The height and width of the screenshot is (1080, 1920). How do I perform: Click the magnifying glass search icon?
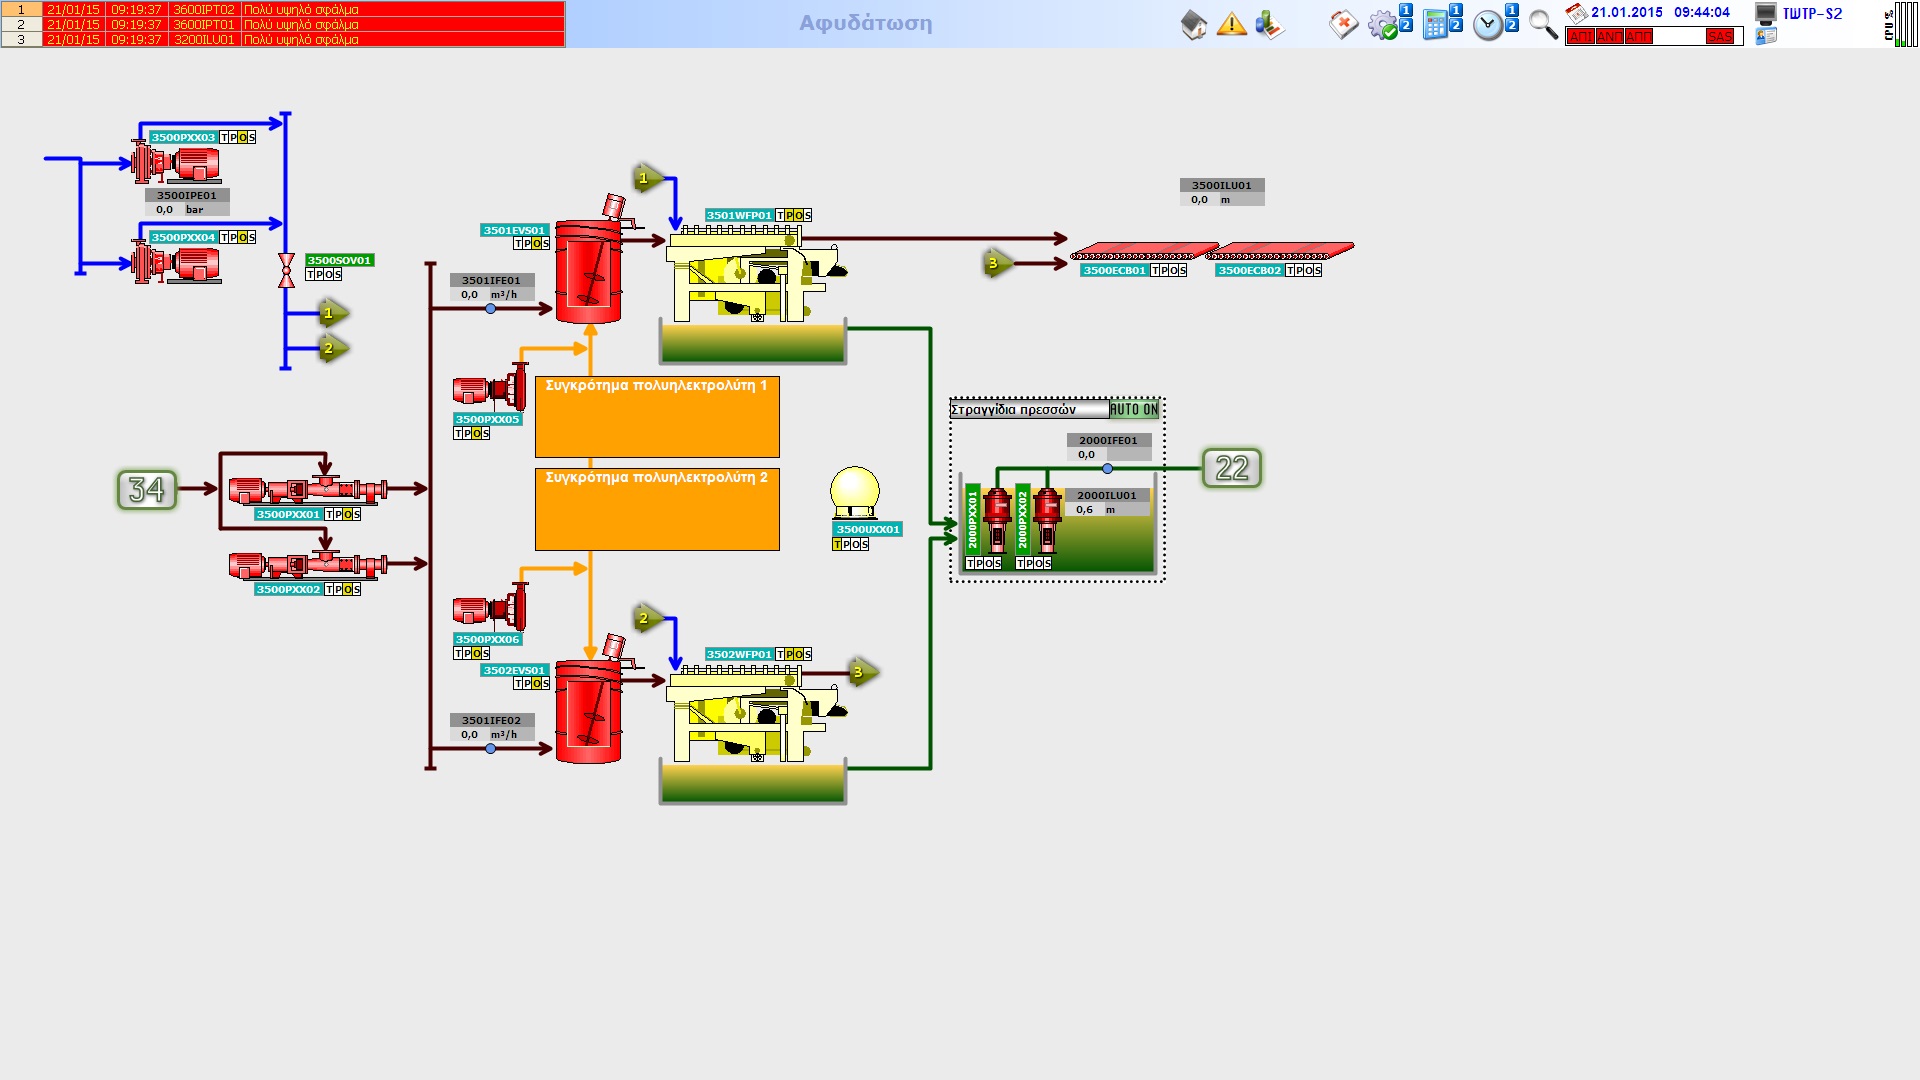tap(1543, 25)
